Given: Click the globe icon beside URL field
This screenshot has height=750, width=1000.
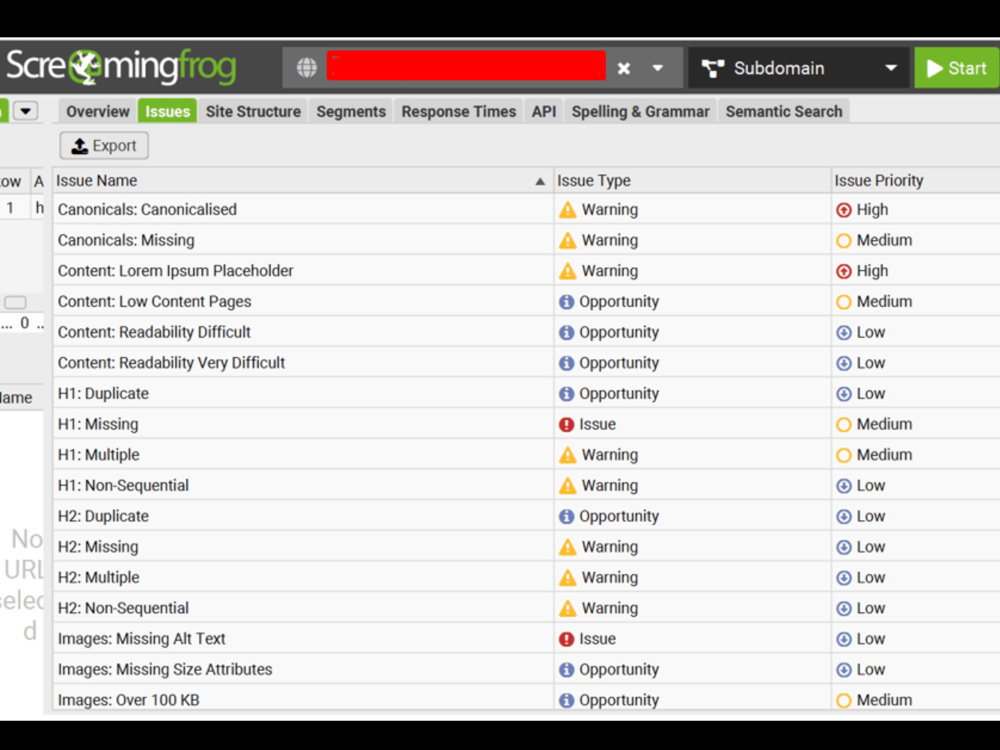Looking at the screenshot, I should (x=306, y=68).
